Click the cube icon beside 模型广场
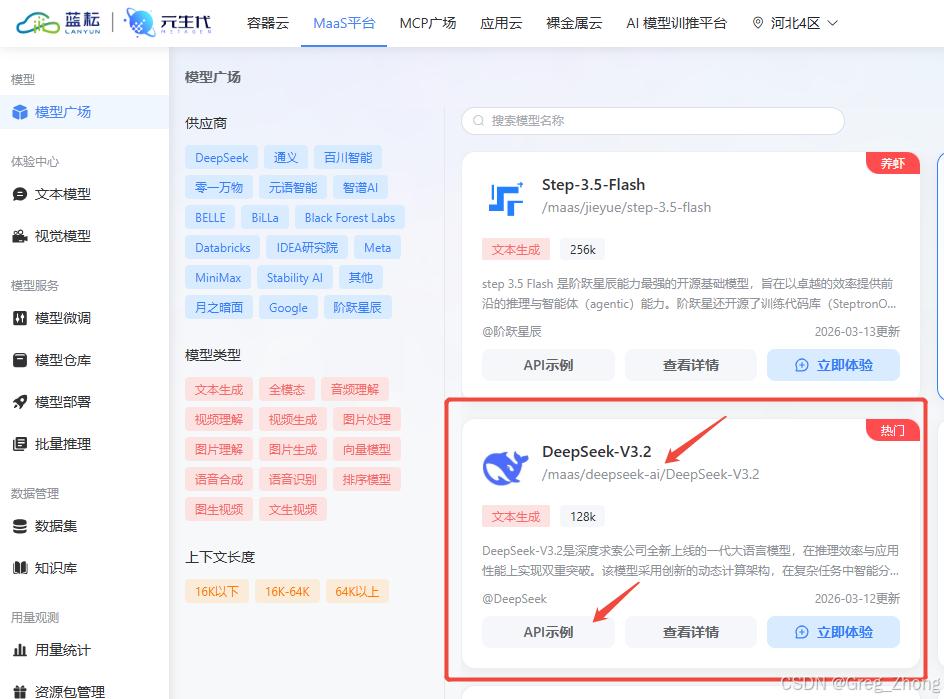Image resolution: width=944 pixels, height=699 pixels. click(20, 112)
